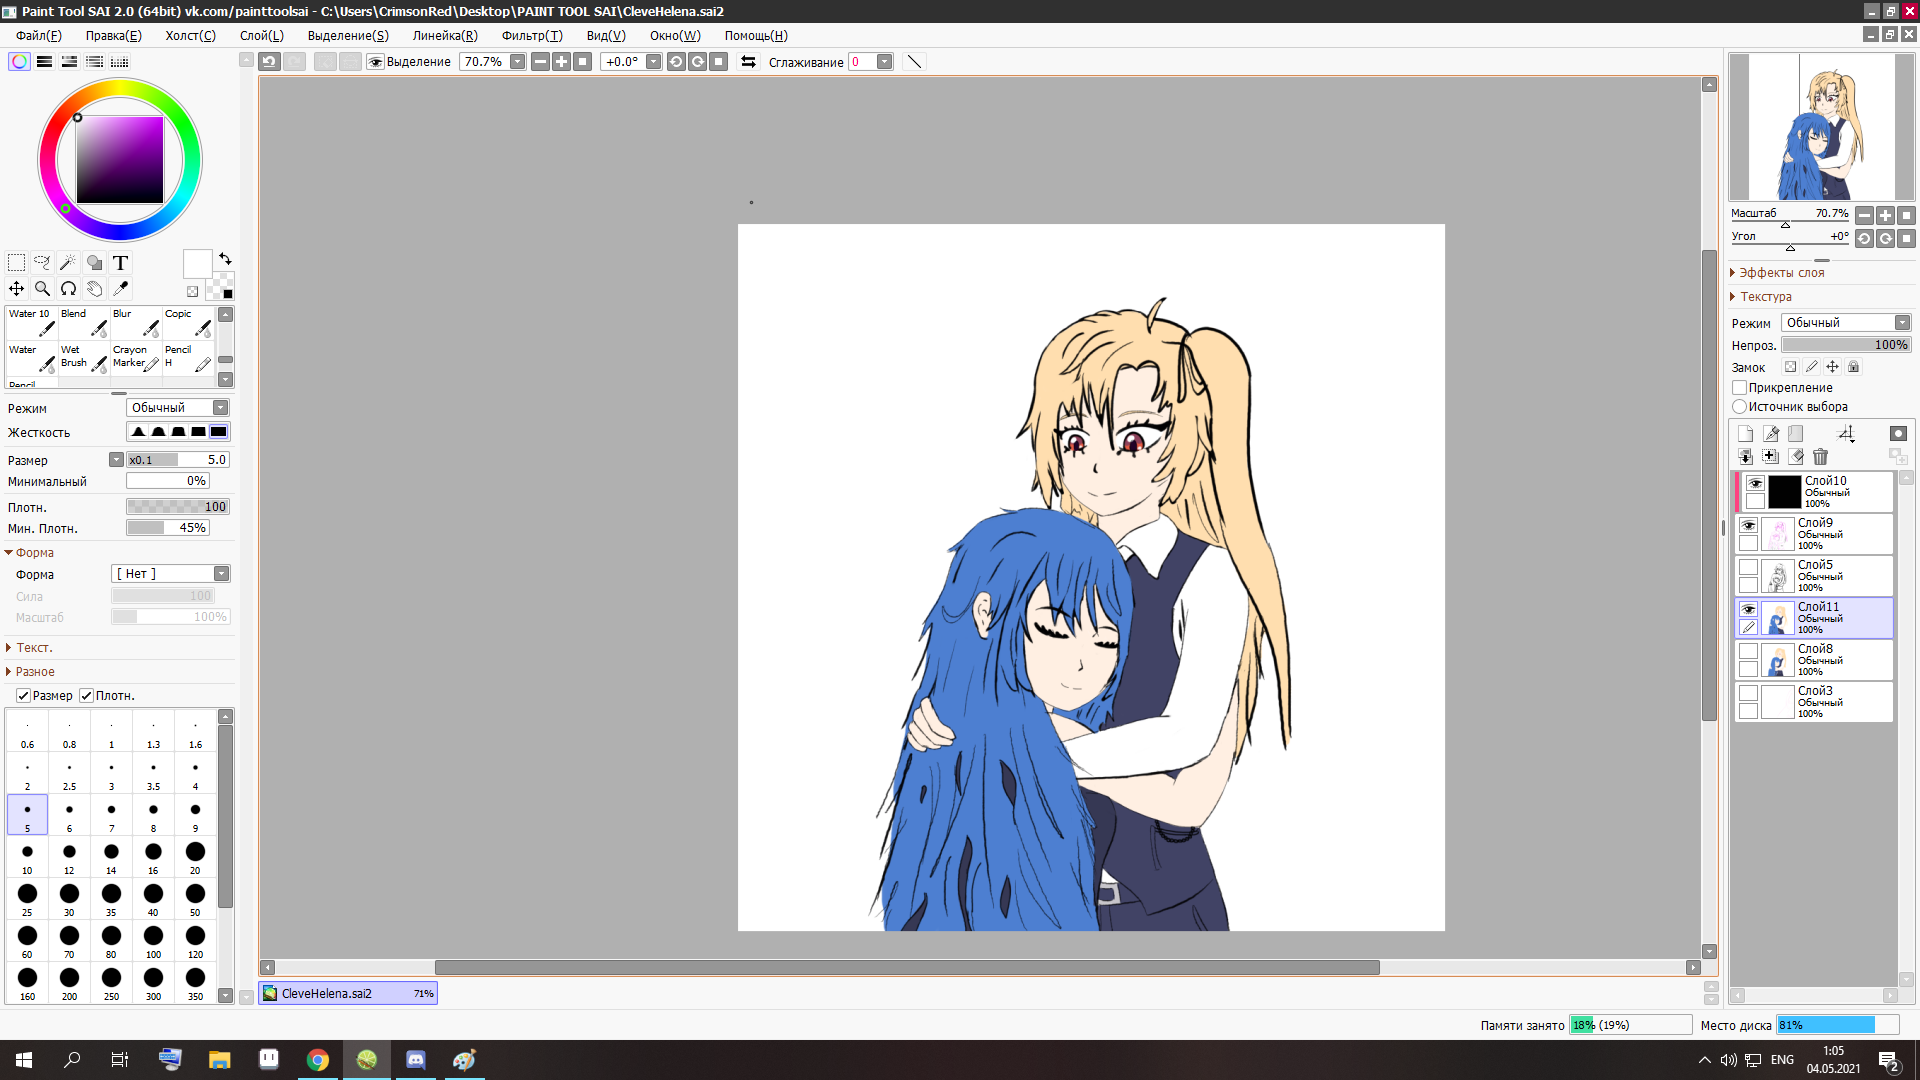Click the layer opacity Непроз. slider
This screenshot has height=1080, width=1920.
click(1846, 345)
